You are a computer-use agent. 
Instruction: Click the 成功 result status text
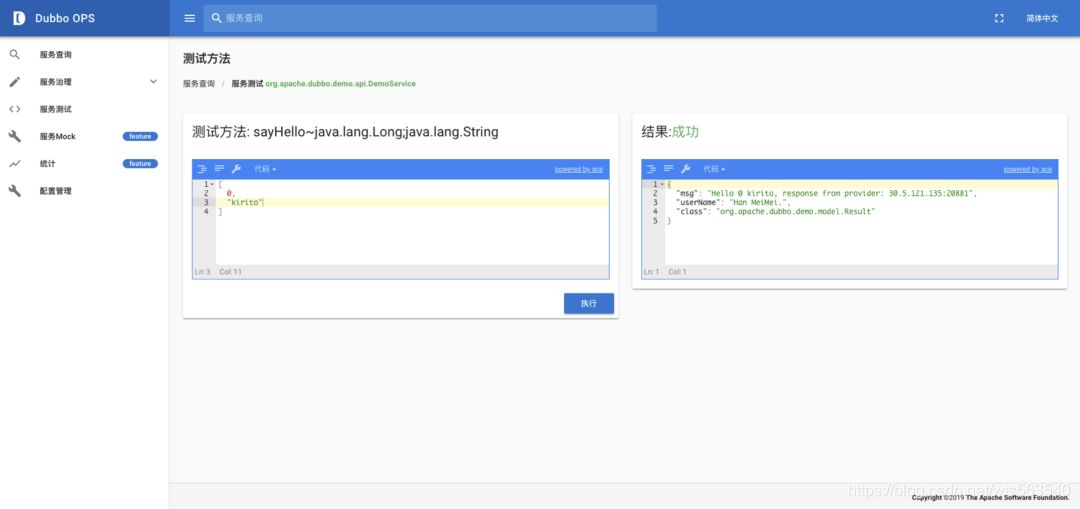(x=685, y=132)
